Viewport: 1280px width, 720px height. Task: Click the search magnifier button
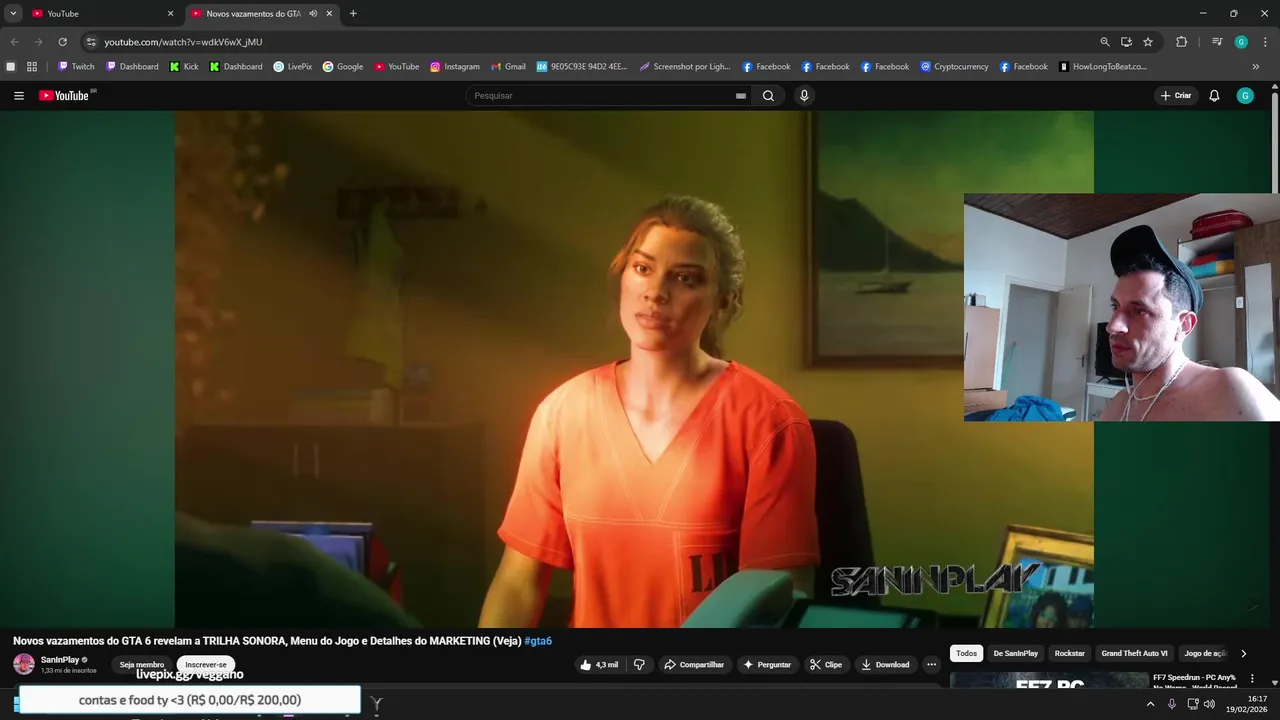click(x=768, y=96)
